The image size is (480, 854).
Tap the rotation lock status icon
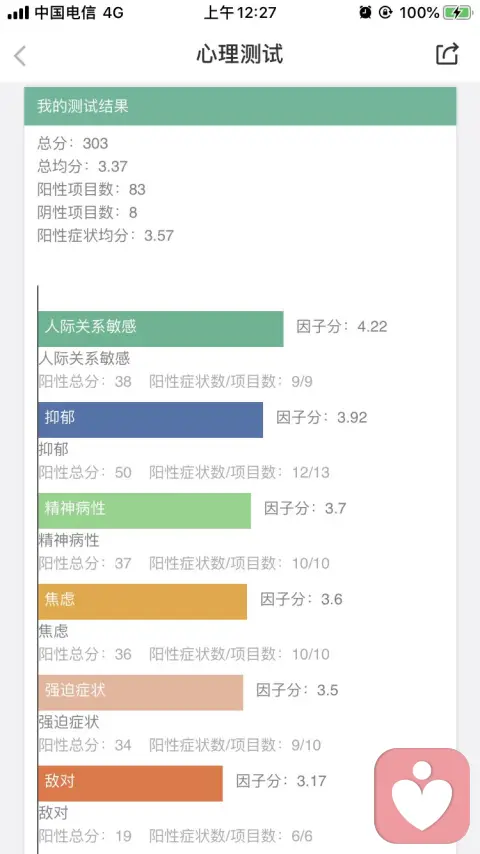pos(386,12)
